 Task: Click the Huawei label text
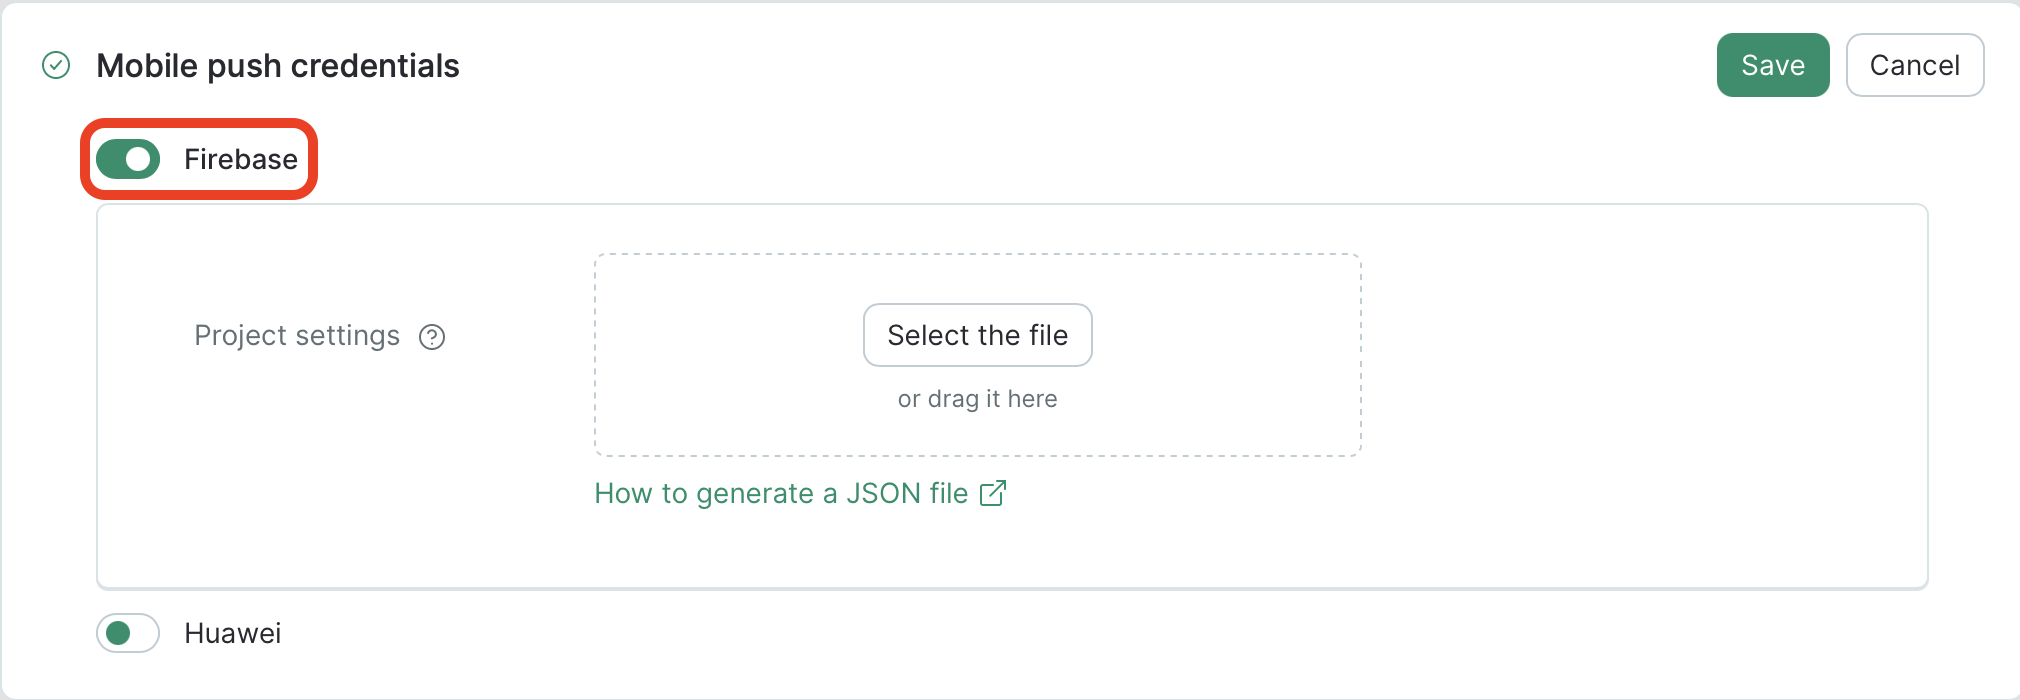[x=233, y=633]
